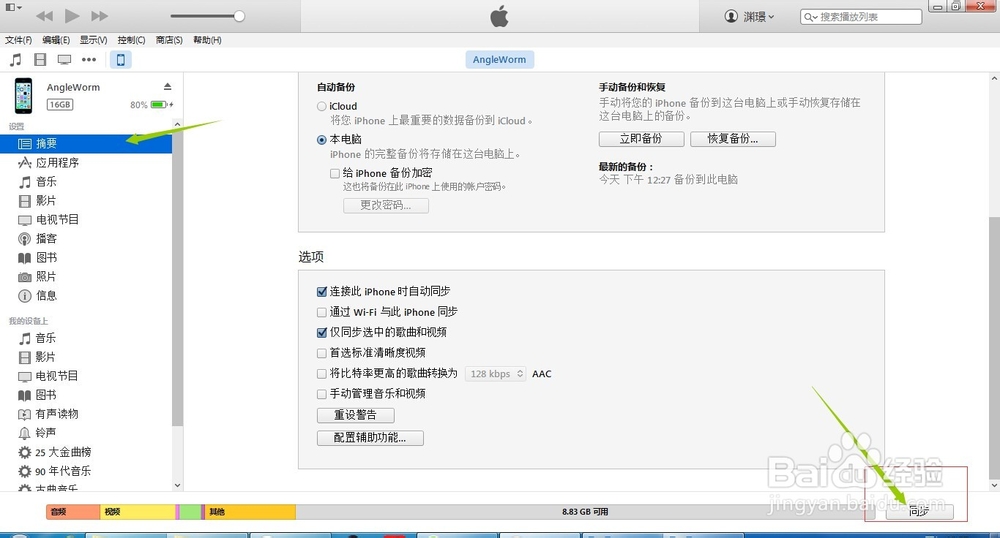The height and width of the screenshot is (538, 1000).
Task: Toggle 仅同步选中的歌曲和视频 checkbox
Action: (x=322, y=332)
